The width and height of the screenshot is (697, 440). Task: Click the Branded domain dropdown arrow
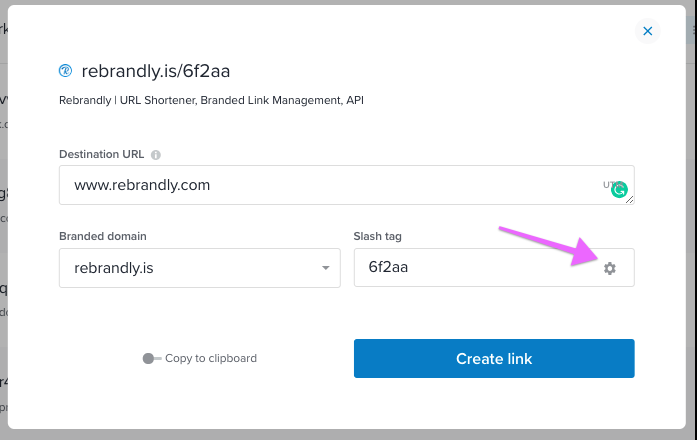click(326, 268)
